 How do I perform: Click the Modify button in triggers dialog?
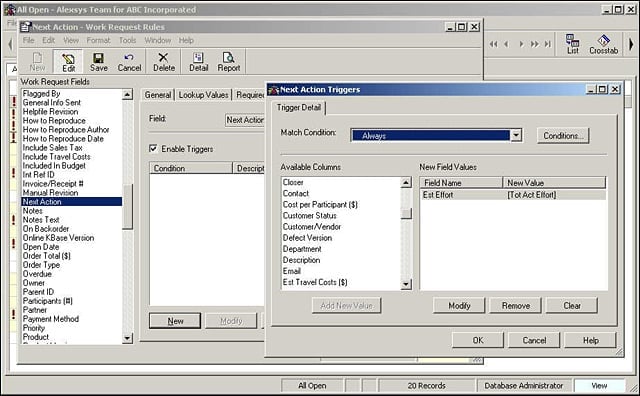pyautogui.click(x=459, y=305)
